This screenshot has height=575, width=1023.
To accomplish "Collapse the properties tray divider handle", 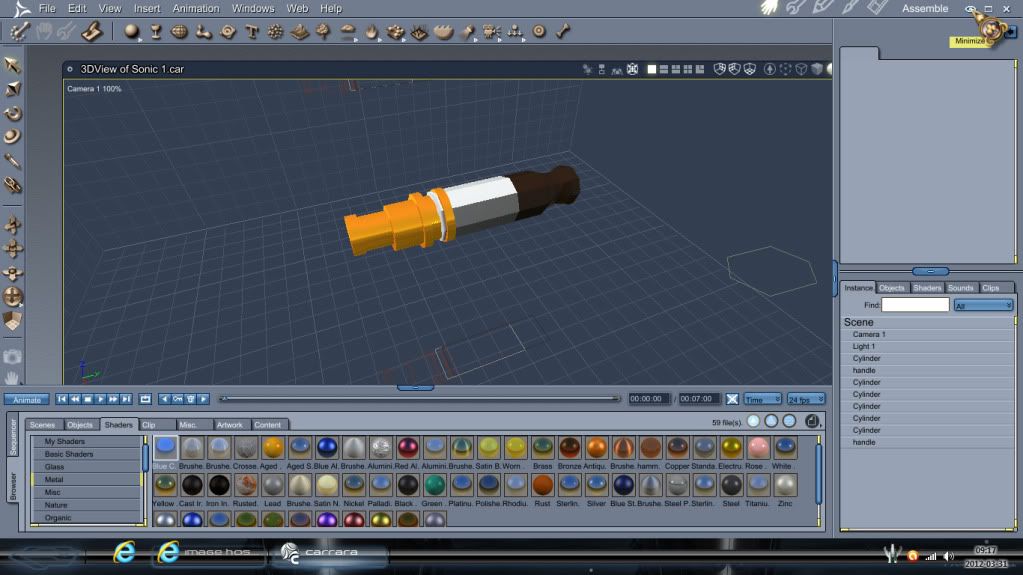I will click(x=930, y=271).
